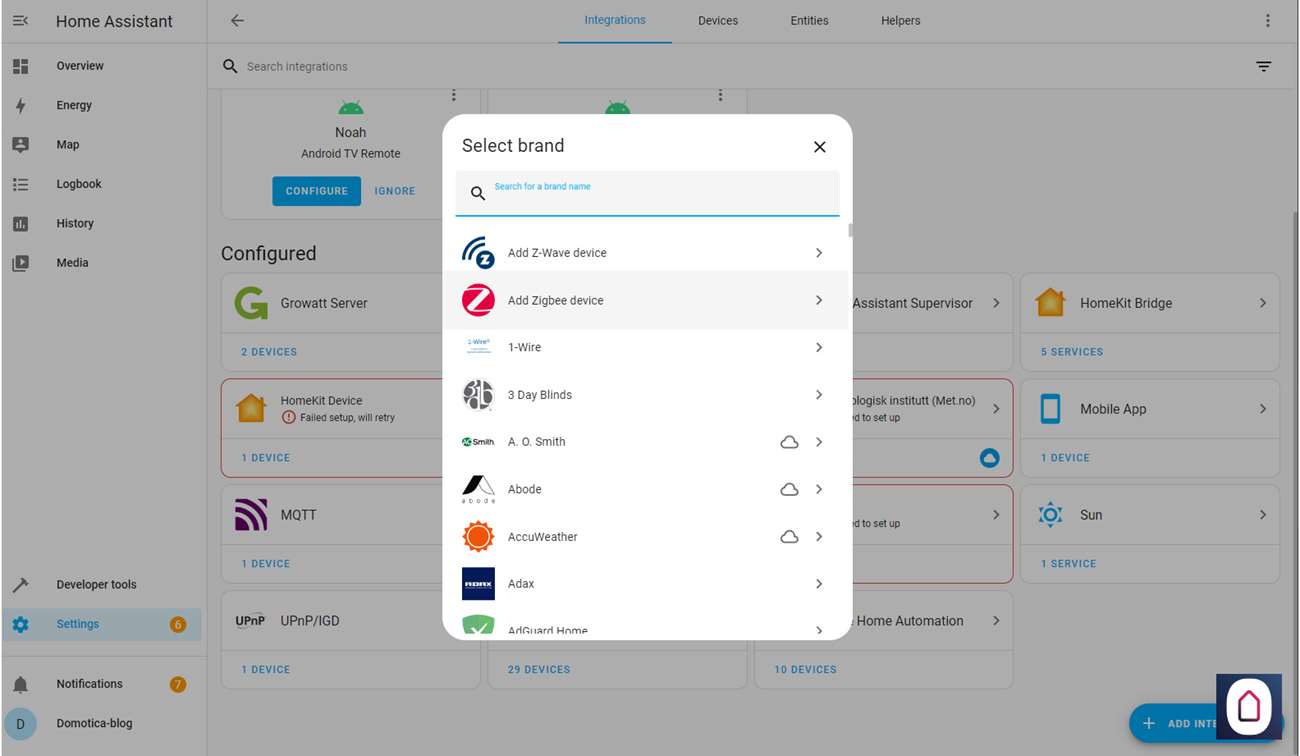Expand the 3 Day Blinds chevron

(819, 395)
